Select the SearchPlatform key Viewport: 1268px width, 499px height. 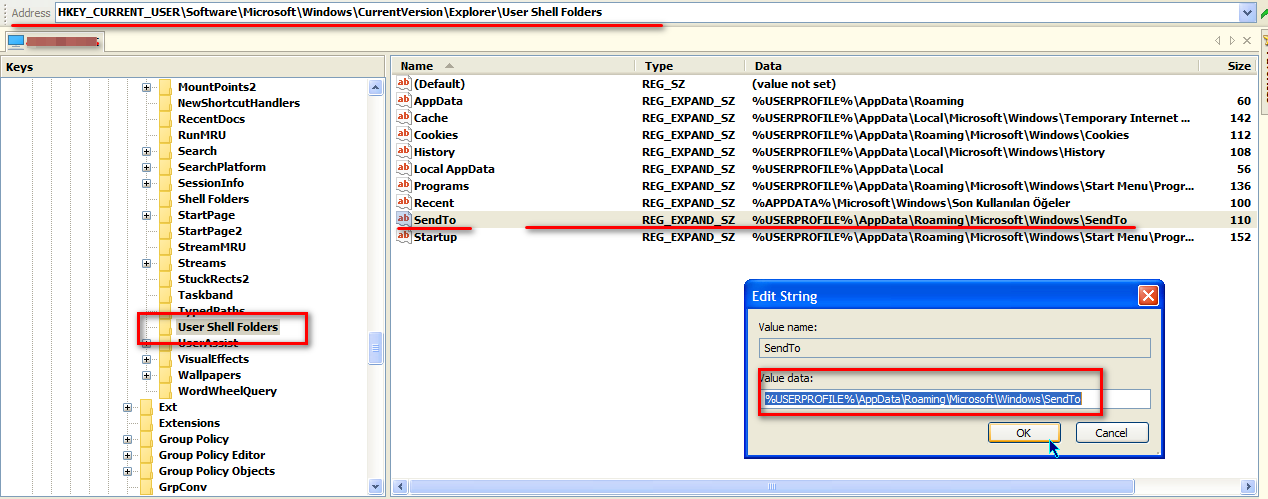pos(222,167)
